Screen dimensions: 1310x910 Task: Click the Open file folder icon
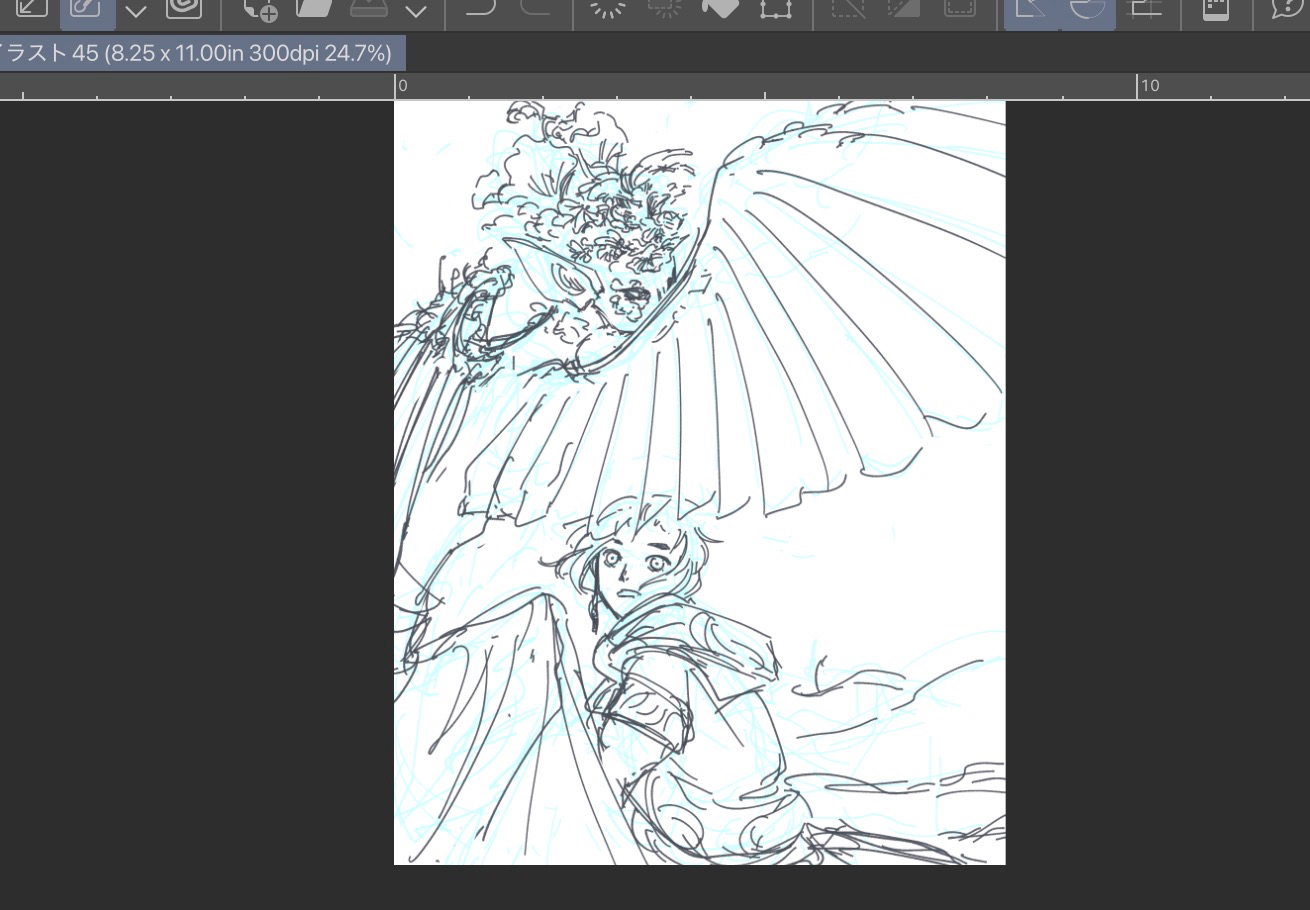coord(314,8)
